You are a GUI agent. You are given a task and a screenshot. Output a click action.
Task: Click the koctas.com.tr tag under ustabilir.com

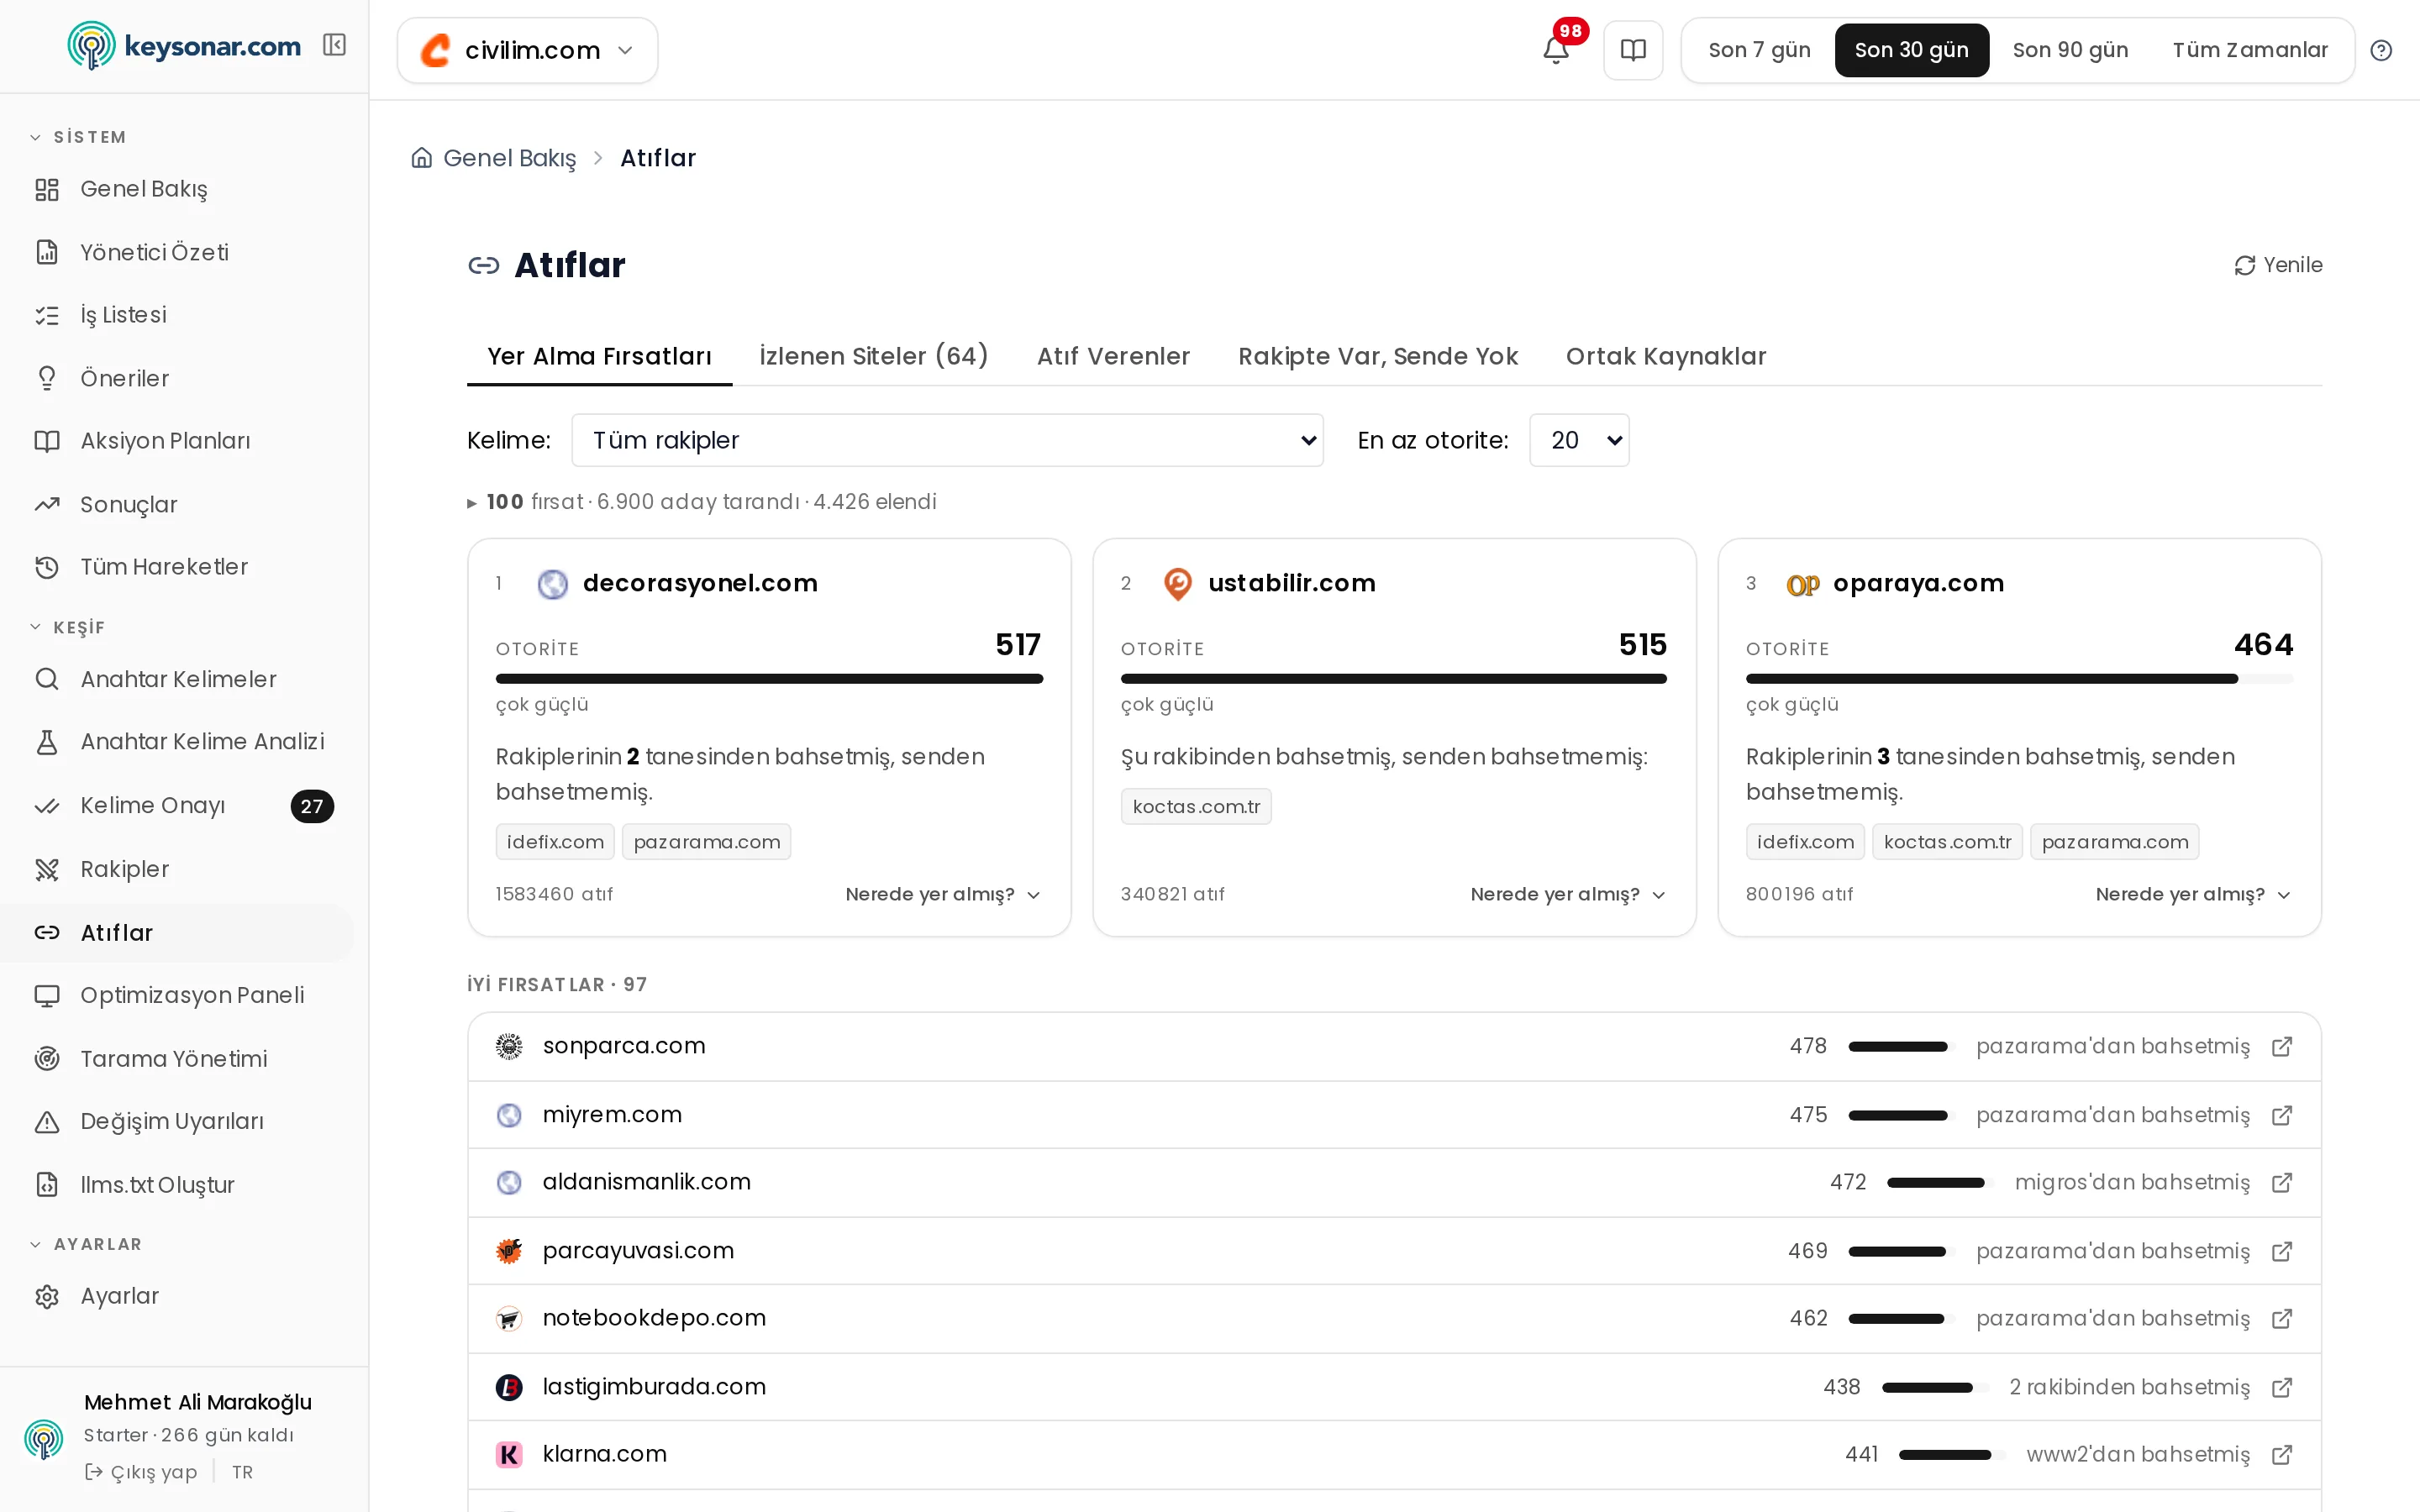click(x=1196, y=807)
